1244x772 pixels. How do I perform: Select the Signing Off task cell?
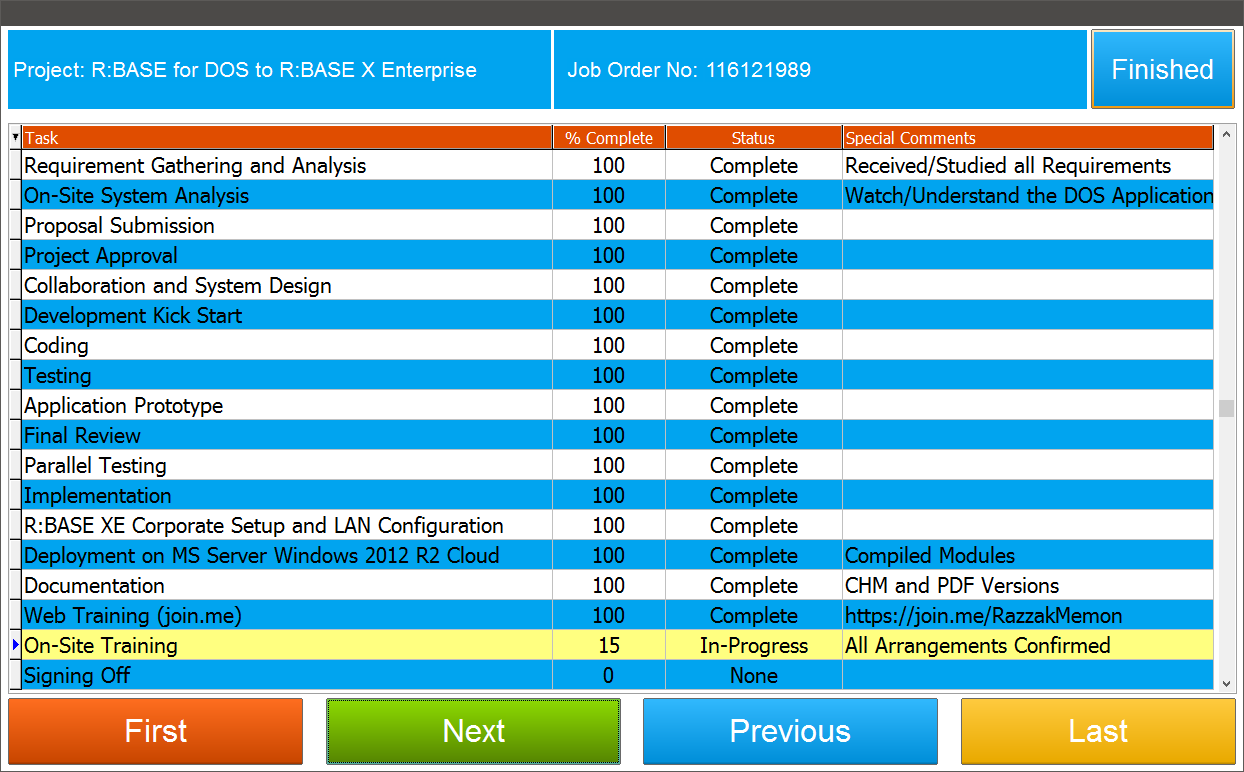click(287, 676)
